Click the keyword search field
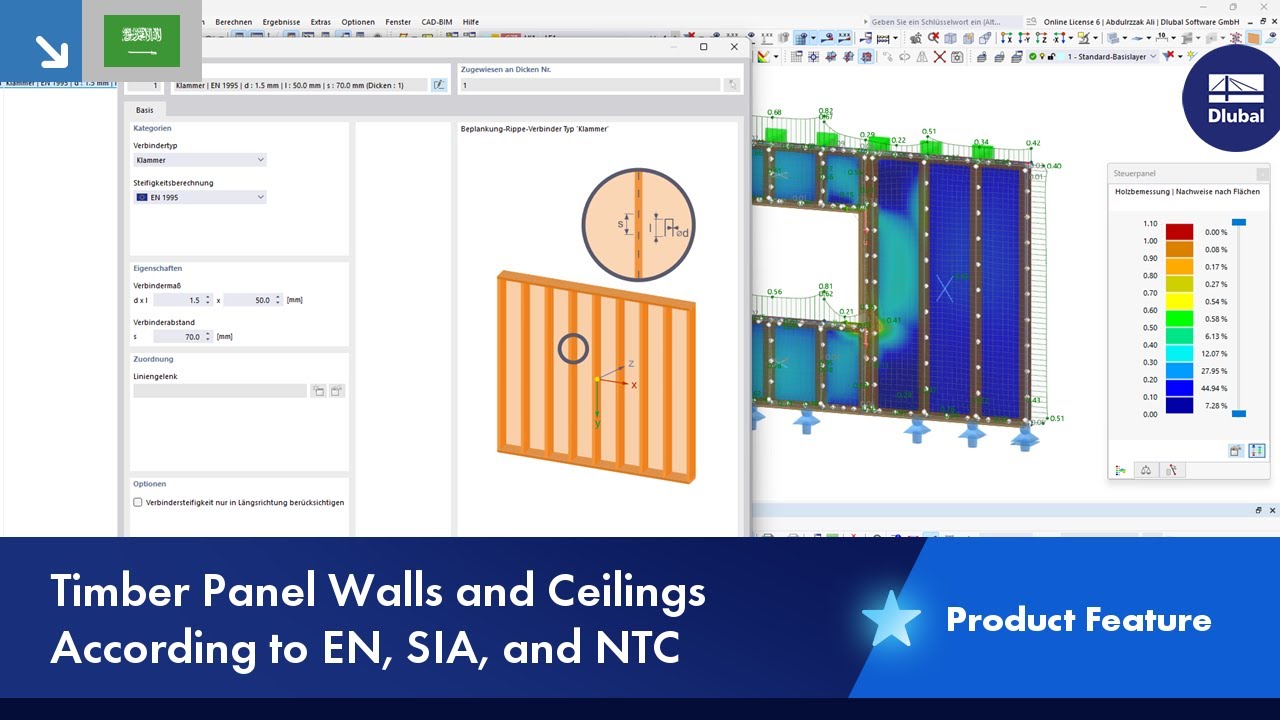This screenshot has height=720, width=1280. pos(946,21)
